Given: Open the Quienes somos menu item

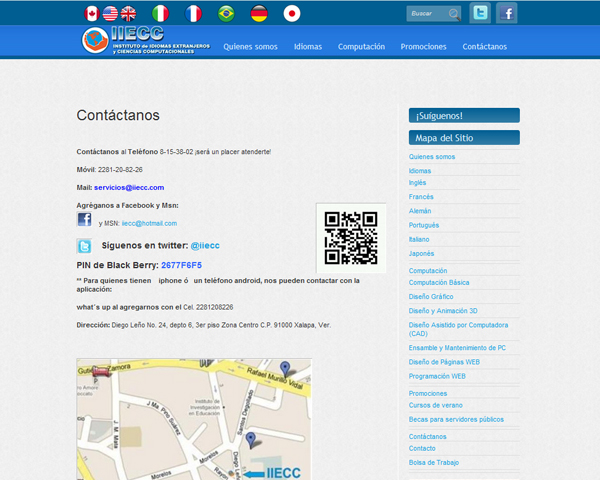Looking at the screenshot, I should (251, 47).
